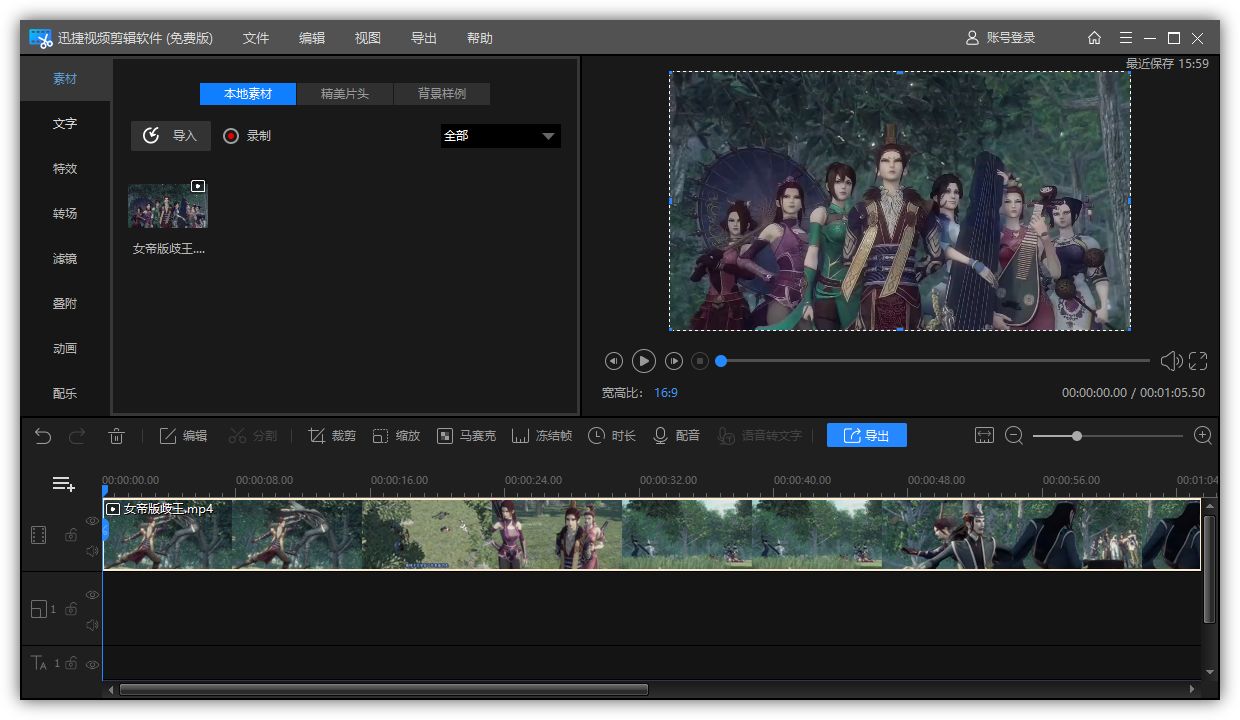Switch to 本地素材 tab
Image resolution: width=1240 pixels, height=720 pixels.
(x=248, y=94)
